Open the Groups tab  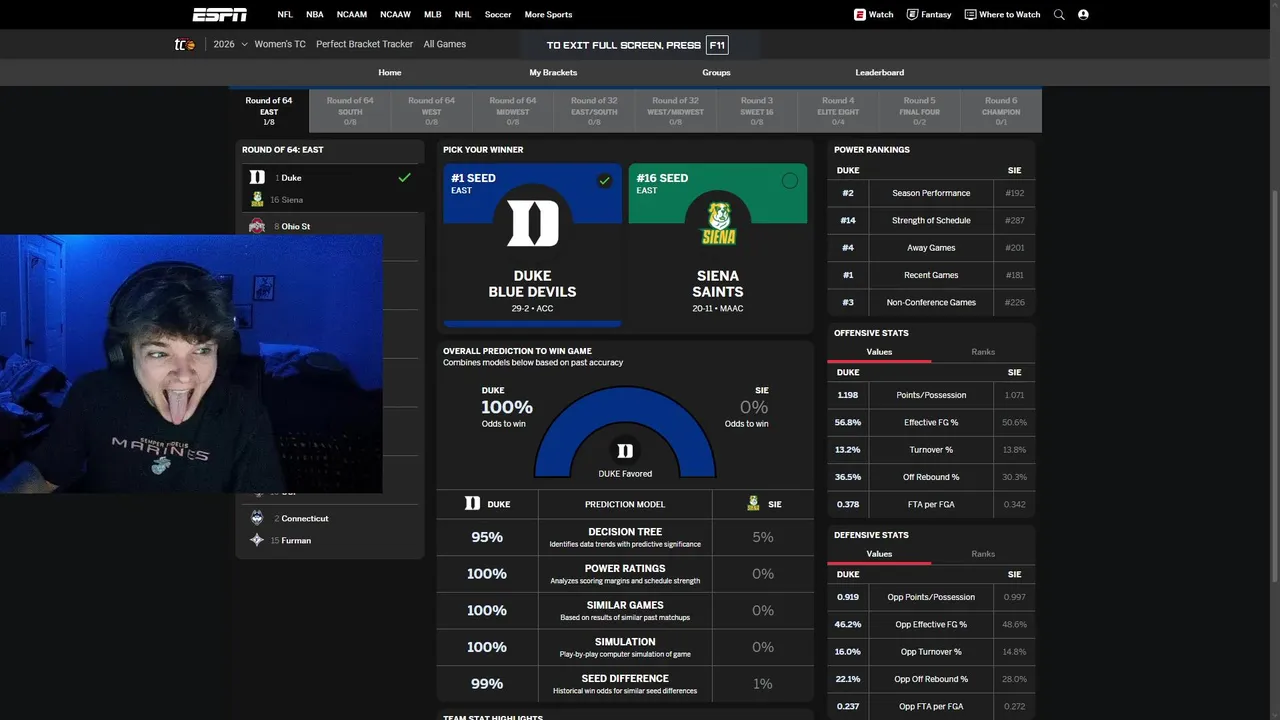point(716,72)
